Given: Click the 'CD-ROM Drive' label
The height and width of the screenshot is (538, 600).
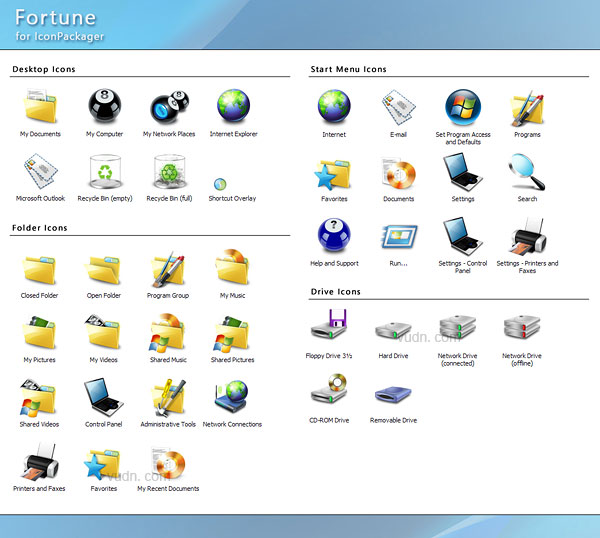Looking at the screenshot, I should (x=329, y=420).
